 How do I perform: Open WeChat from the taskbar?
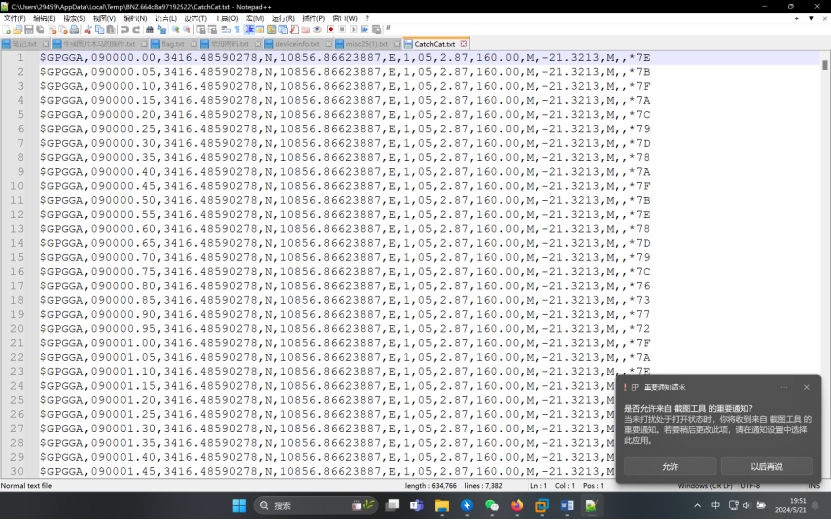(x=492, y=506)
